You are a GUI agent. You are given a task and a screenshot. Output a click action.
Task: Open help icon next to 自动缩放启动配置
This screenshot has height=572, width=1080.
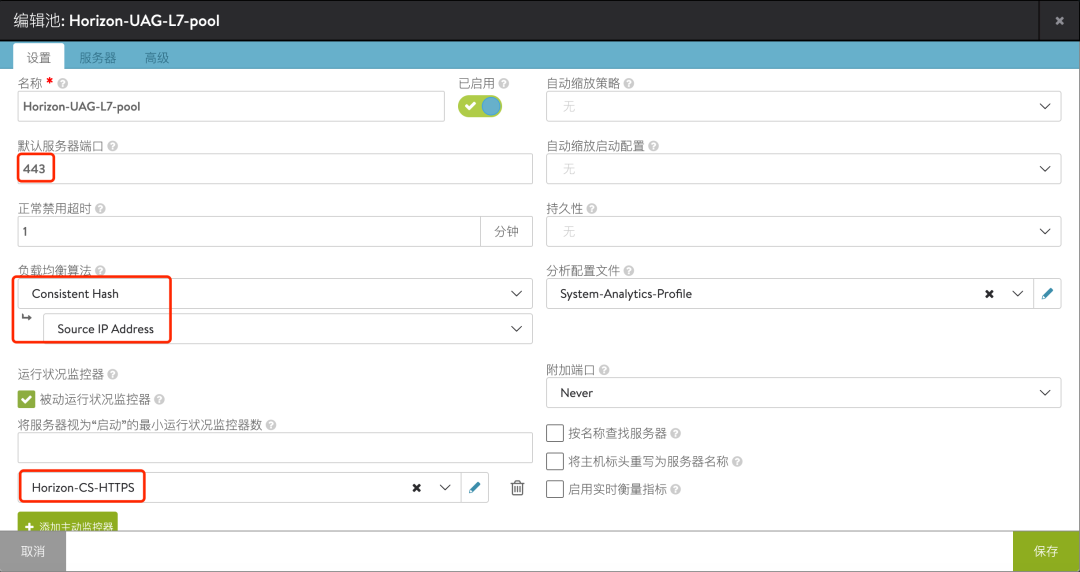(x=654, y=146)
